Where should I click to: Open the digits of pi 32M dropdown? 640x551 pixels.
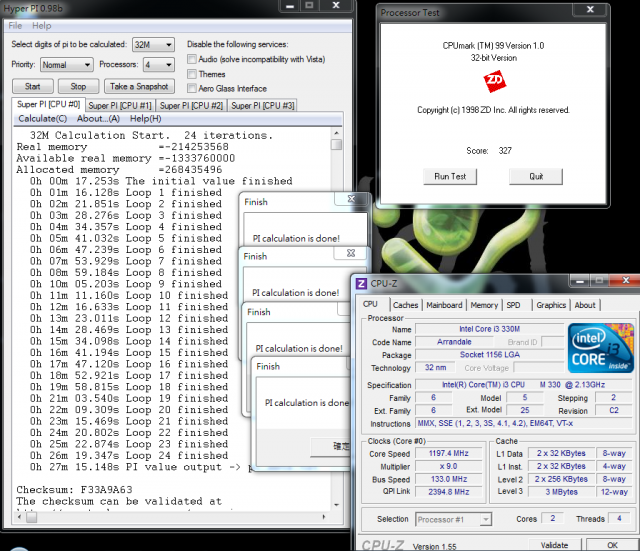[153, 44]
